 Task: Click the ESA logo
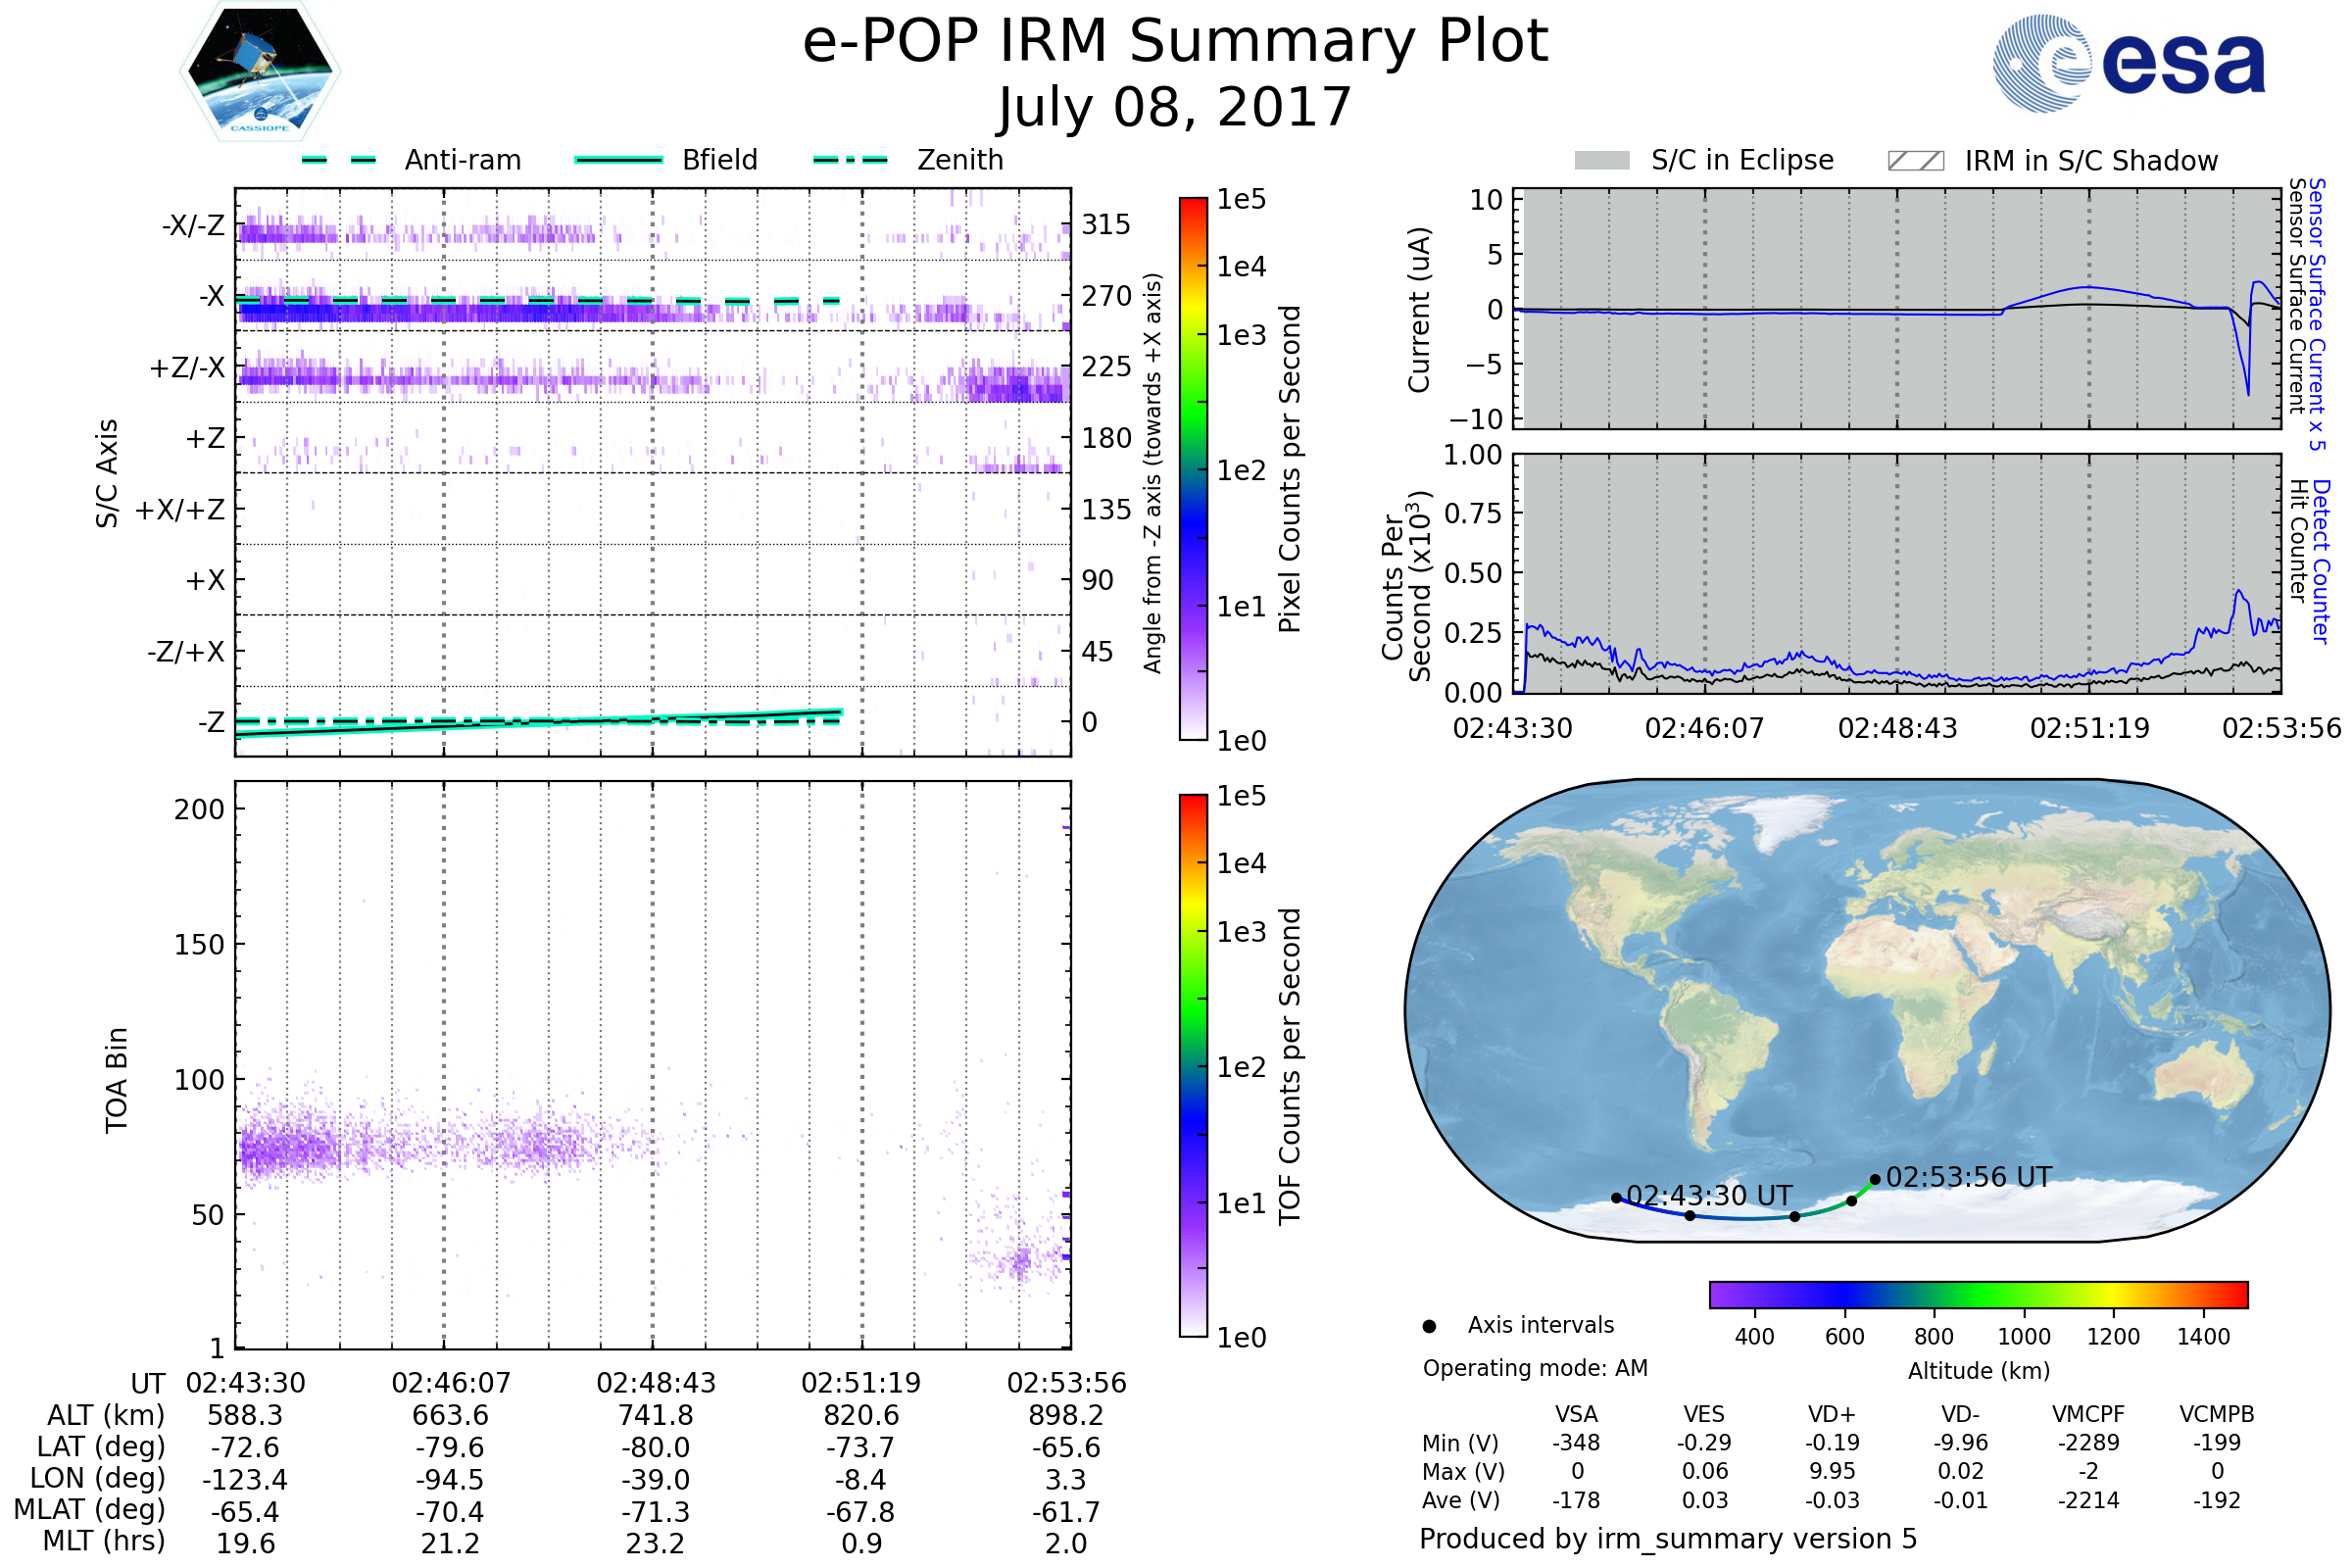coord(2128,62)
